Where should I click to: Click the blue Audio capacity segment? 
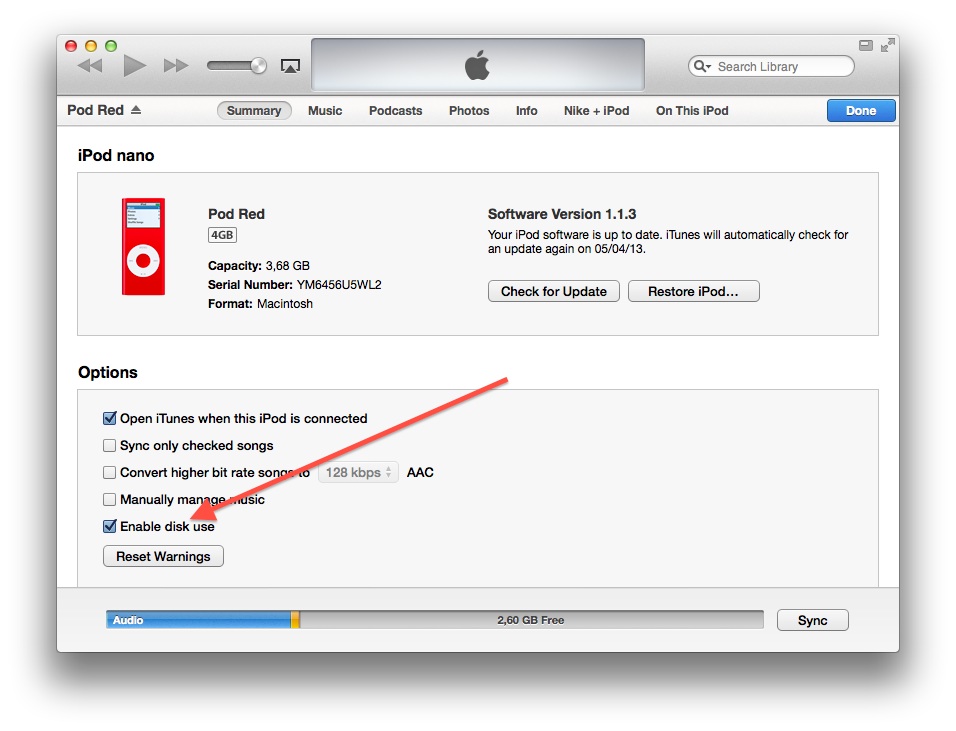pos(199,620)
